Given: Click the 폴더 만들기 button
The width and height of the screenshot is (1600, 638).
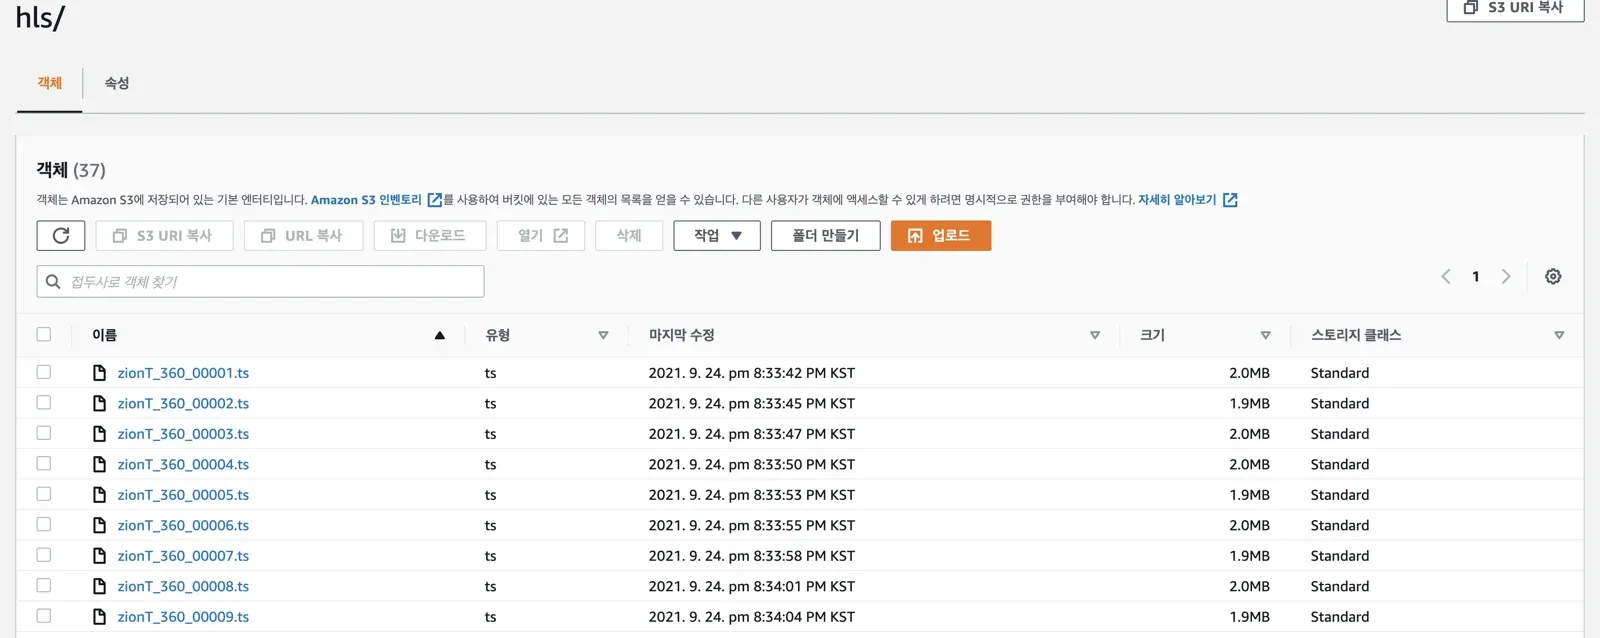Looking at the screenshot, I should point(826,236).
